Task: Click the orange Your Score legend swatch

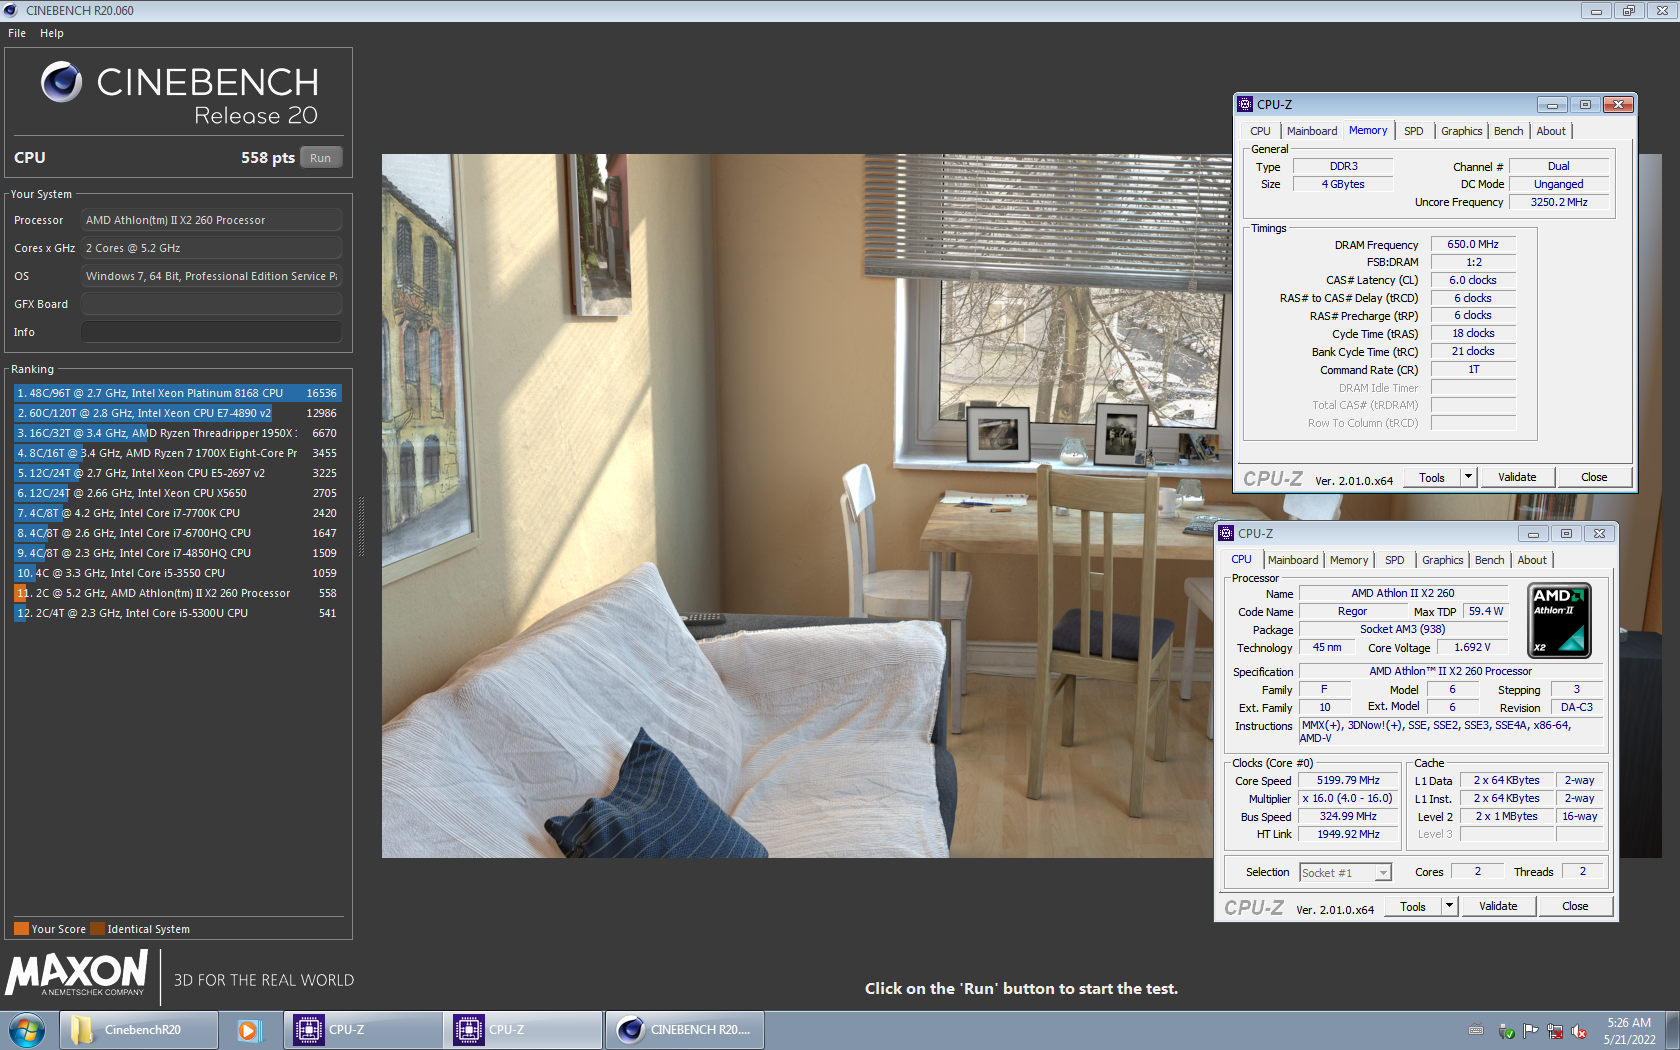Action: (x=21, y=928)
